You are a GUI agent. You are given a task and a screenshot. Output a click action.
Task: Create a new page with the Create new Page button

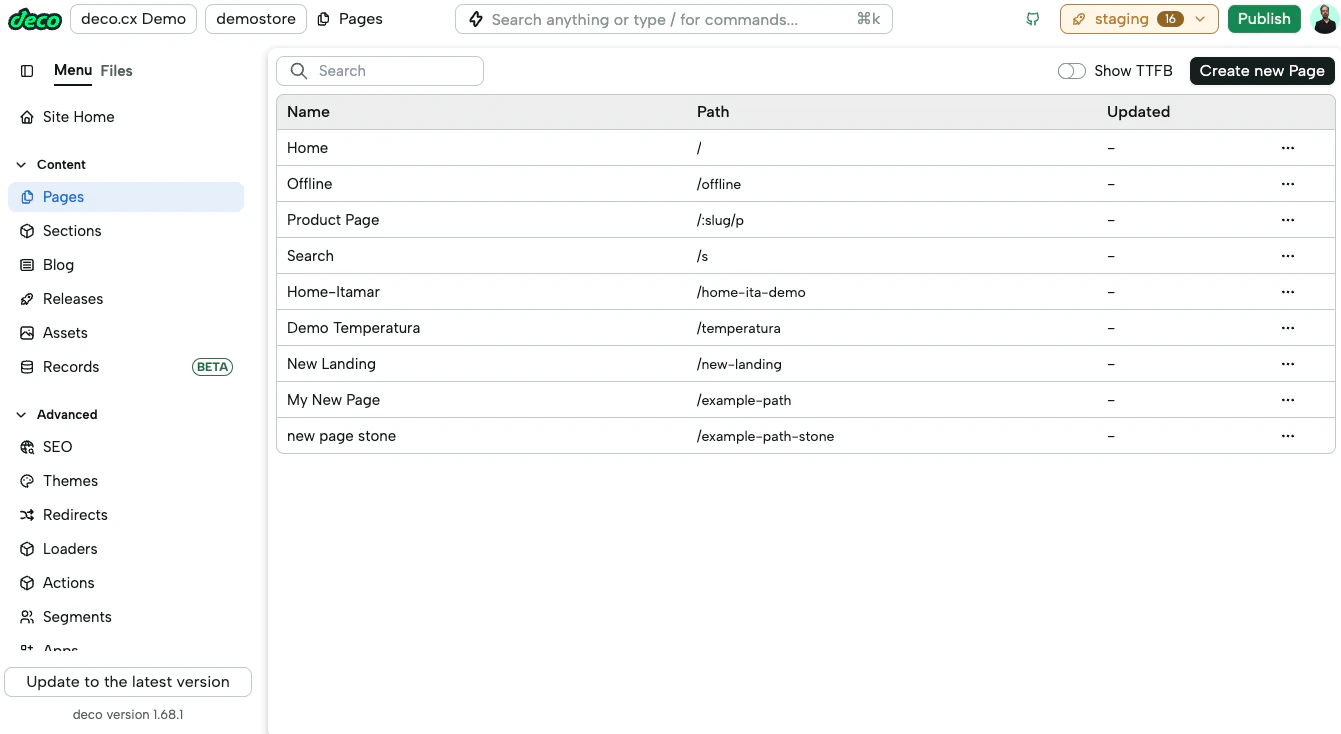(1261, 71)
